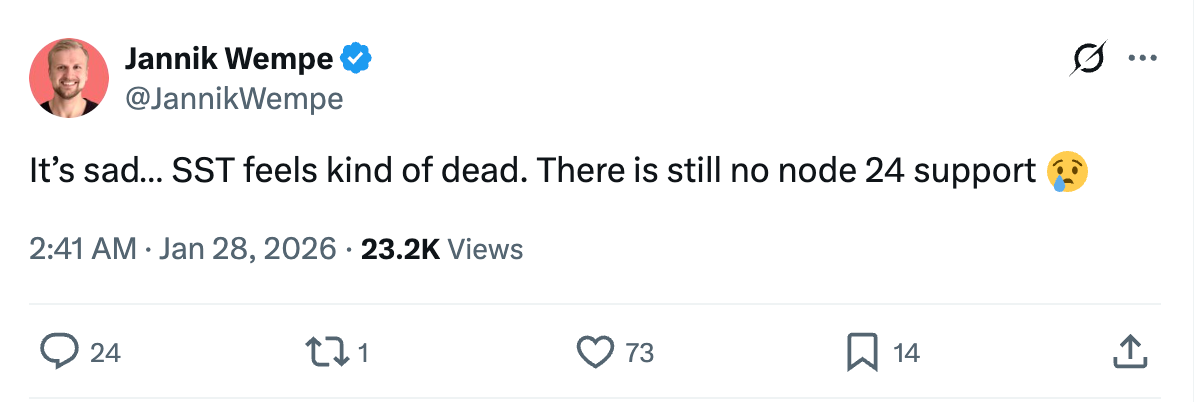The width and height of the screenshot is (1194, 402).
Task: Click the tweet text about SST
Action: [x=530, y=174]
